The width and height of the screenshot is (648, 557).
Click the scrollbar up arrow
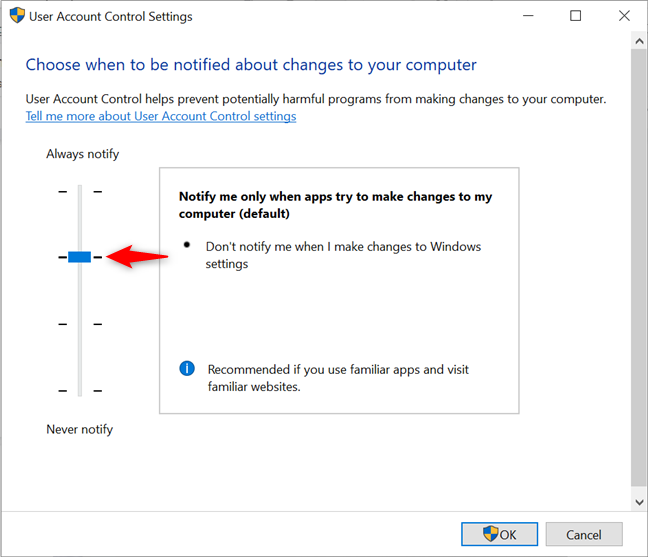(639, 41)
